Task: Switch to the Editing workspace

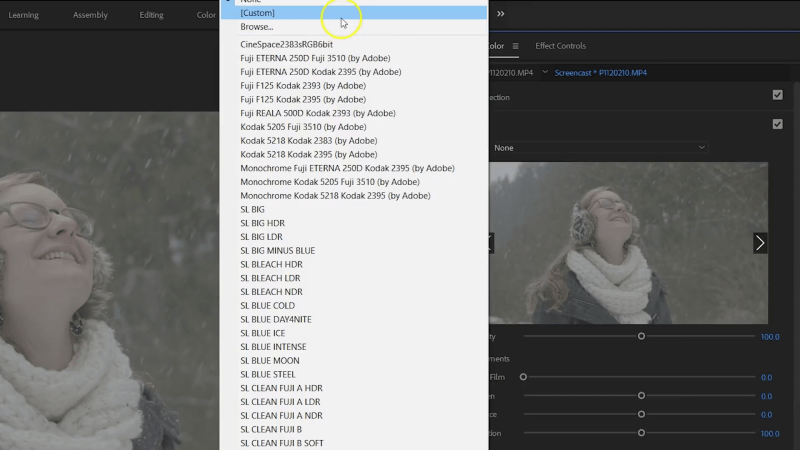Action: click(x=152, y=15)
